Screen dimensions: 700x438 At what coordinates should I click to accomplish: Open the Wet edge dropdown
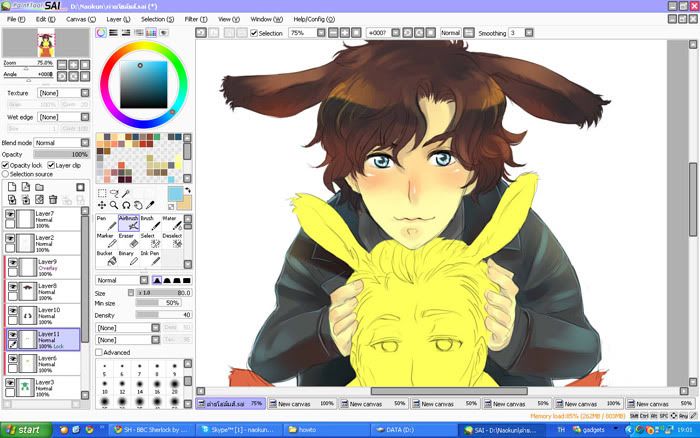click(60, 118)
